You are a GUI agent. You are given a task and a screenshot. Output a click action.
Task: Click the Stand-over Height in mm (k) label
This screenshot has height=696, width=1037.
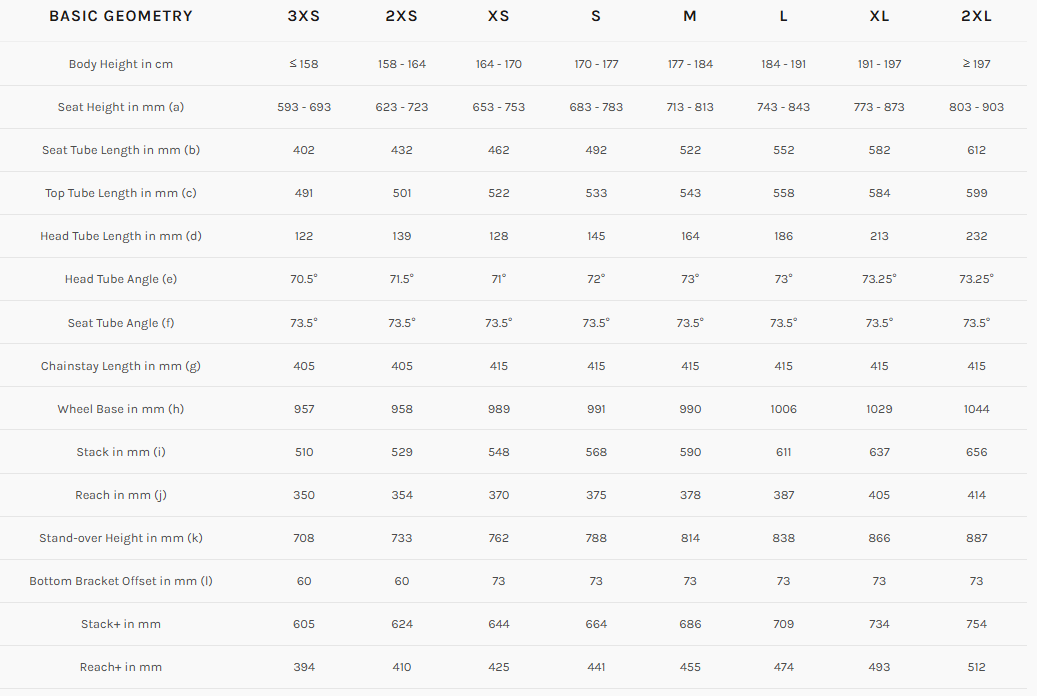pyautogui.click(x=121, y=538)
